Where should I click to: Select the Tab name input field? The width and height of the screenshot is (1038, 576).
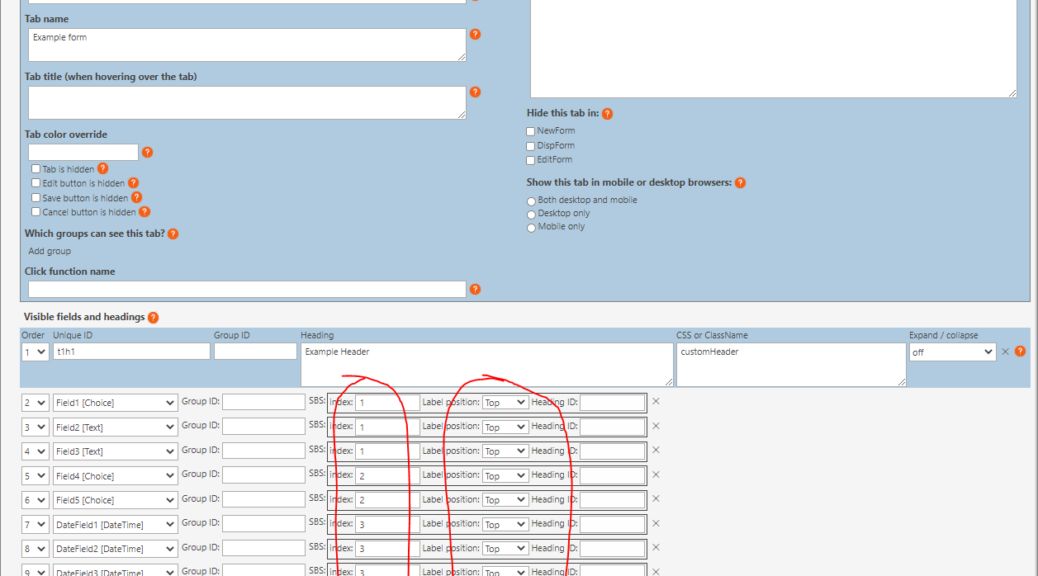[x=245, y=44]
